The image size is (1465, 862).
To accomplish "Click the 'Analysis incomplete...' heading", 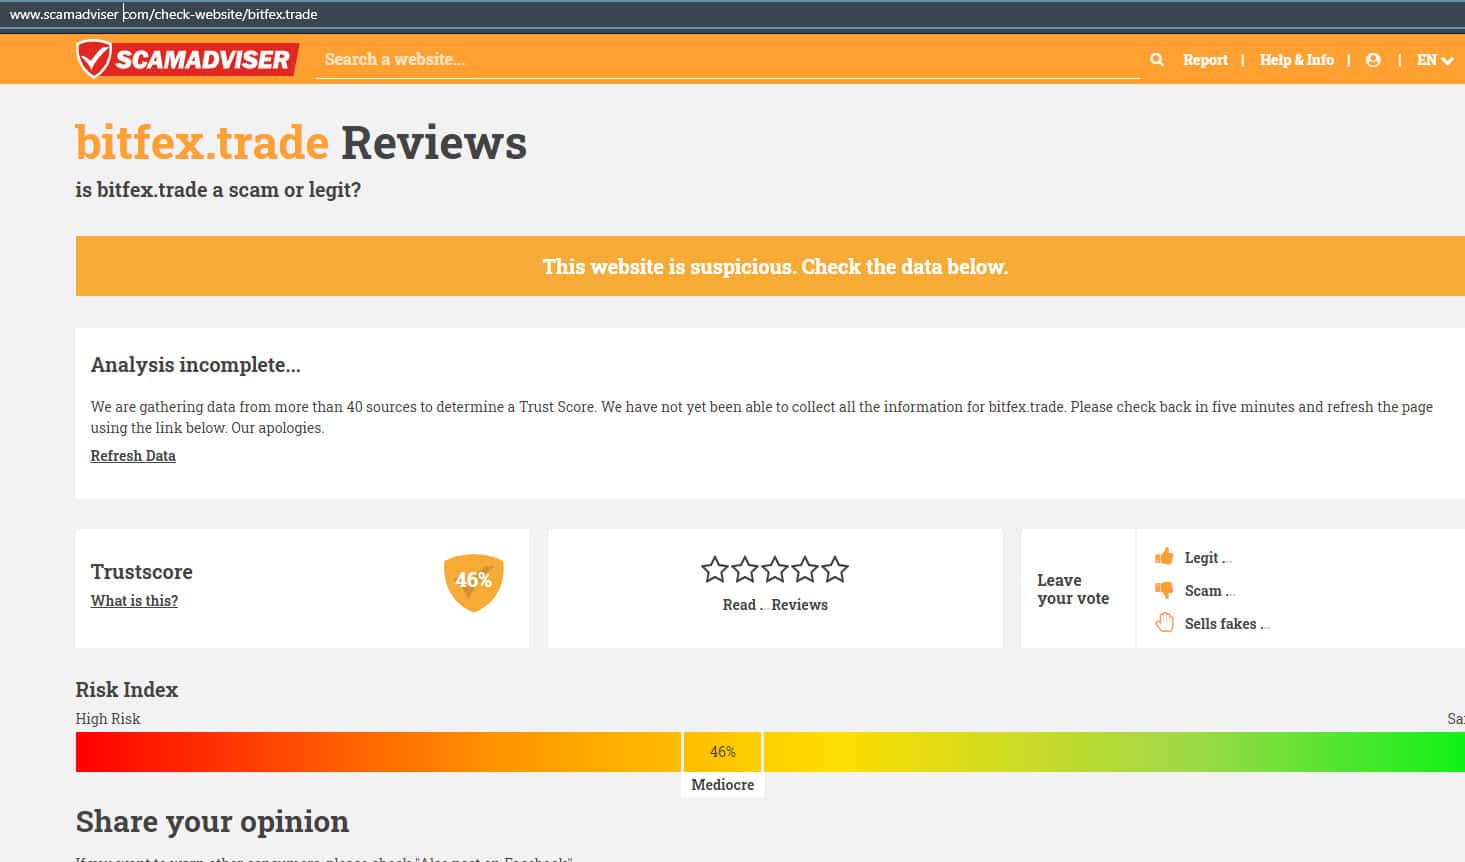I will pyautogui.click(x=196, y=365).
